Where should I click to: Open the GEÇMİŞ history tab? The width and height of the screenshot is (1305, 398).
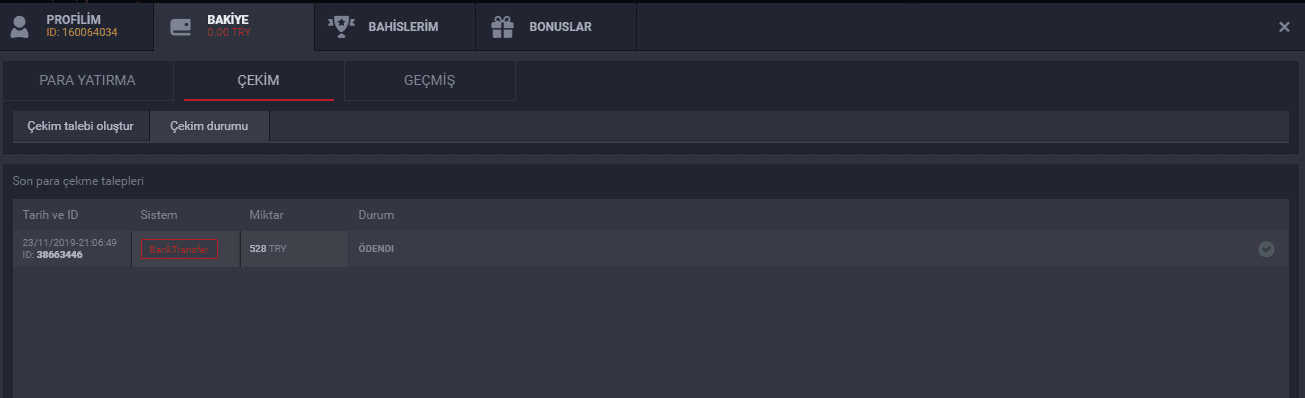pos(430,81)
